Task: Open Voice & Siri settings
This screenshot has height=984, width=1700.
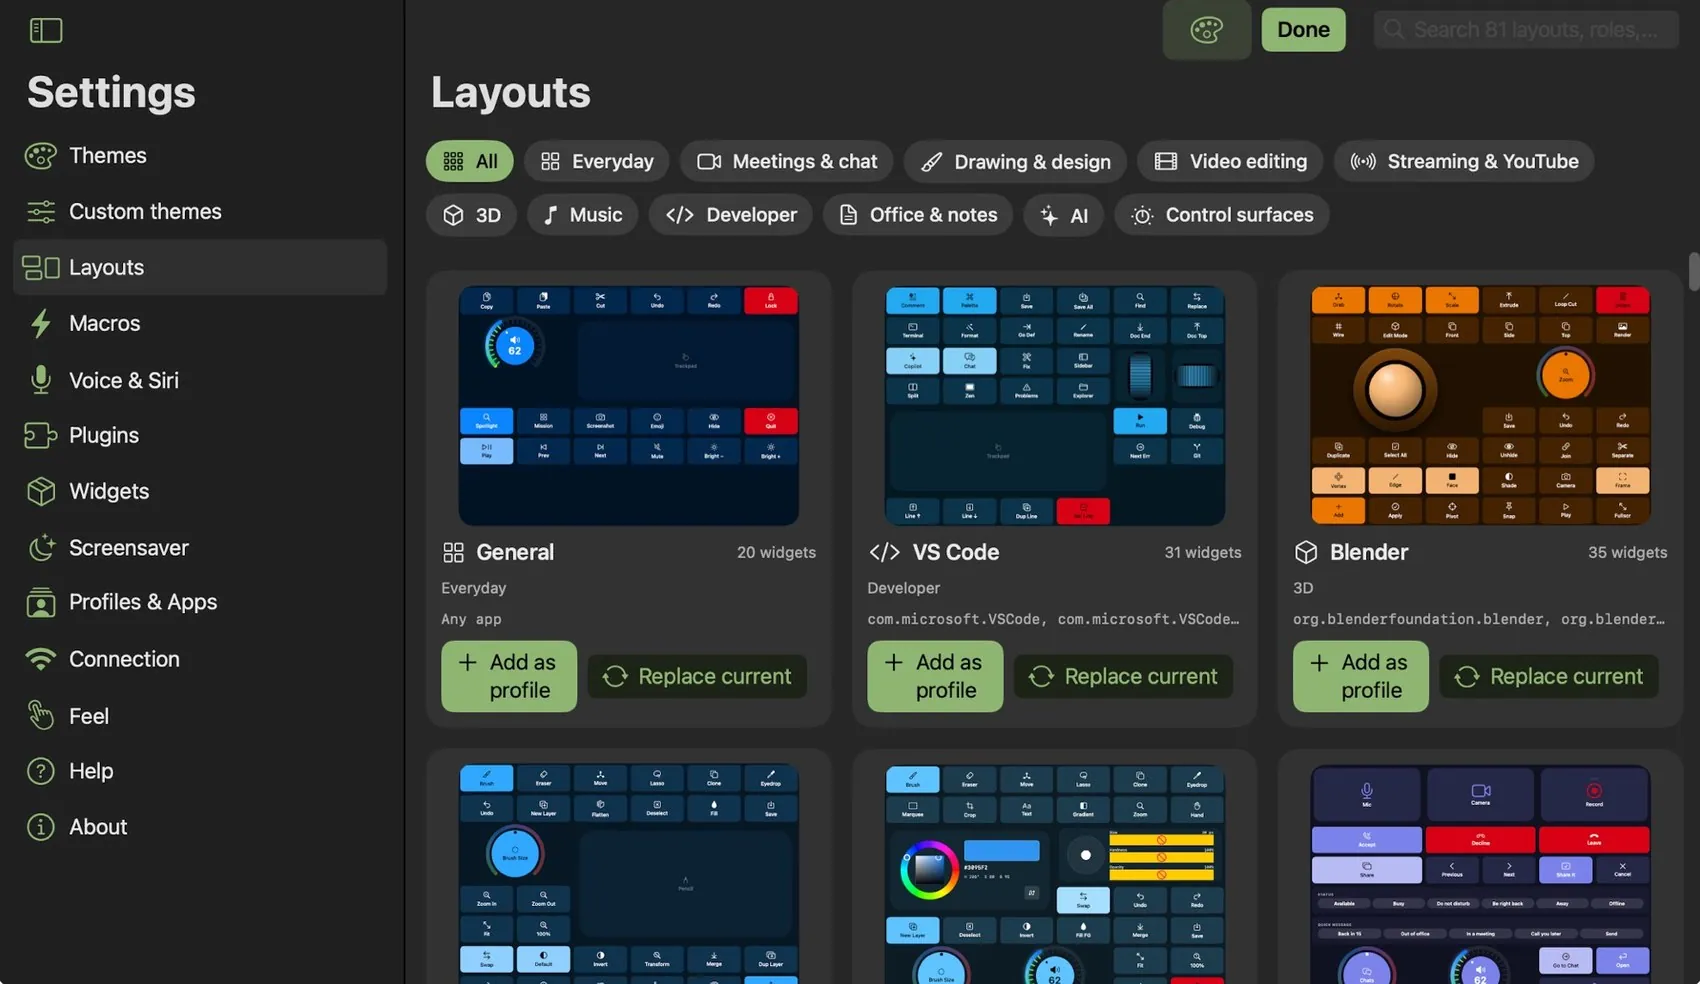Action: pos(200,380)
